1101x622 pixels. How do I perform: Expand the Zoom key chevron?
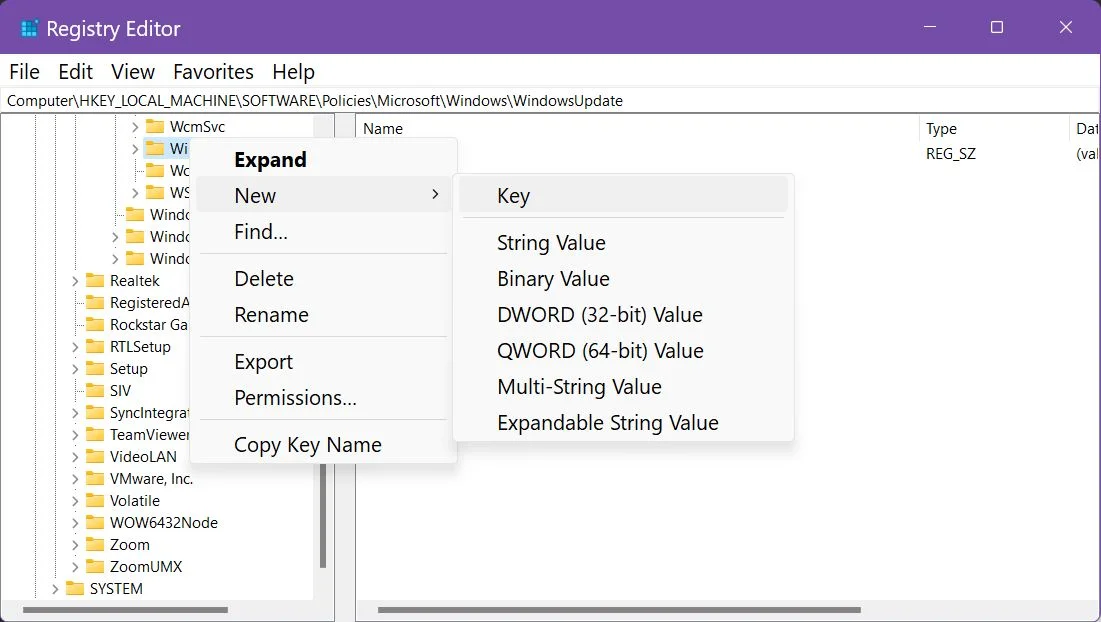coord(75,545)
